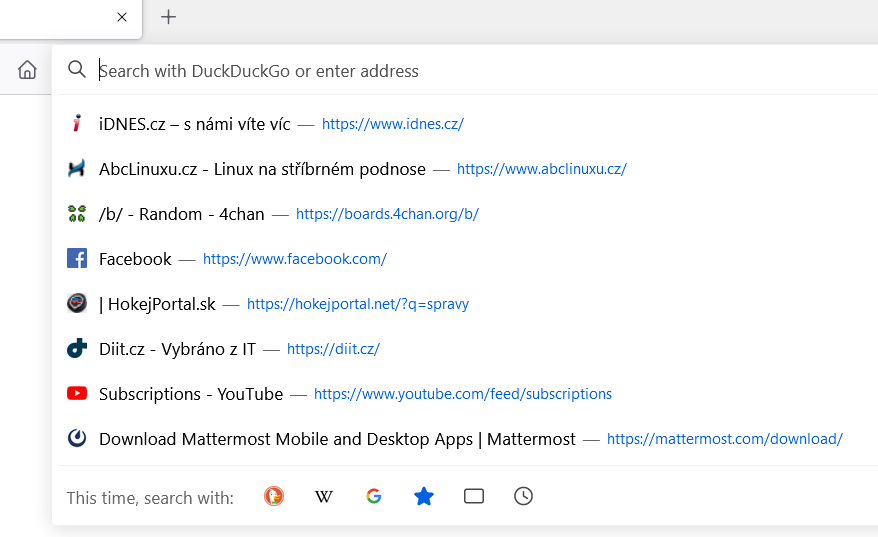Open https://boards.4chan.org/b/ link
878x537 pixels.
387,214
